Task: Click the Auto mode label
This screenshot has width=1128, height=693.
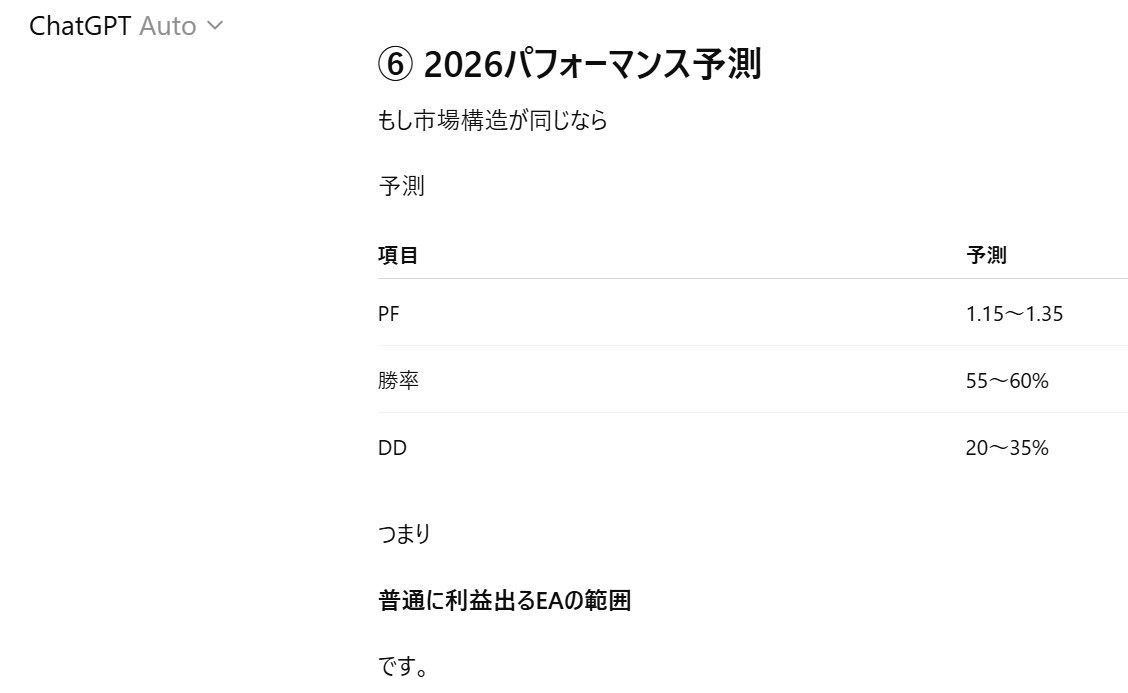Action: pos(167,26)
